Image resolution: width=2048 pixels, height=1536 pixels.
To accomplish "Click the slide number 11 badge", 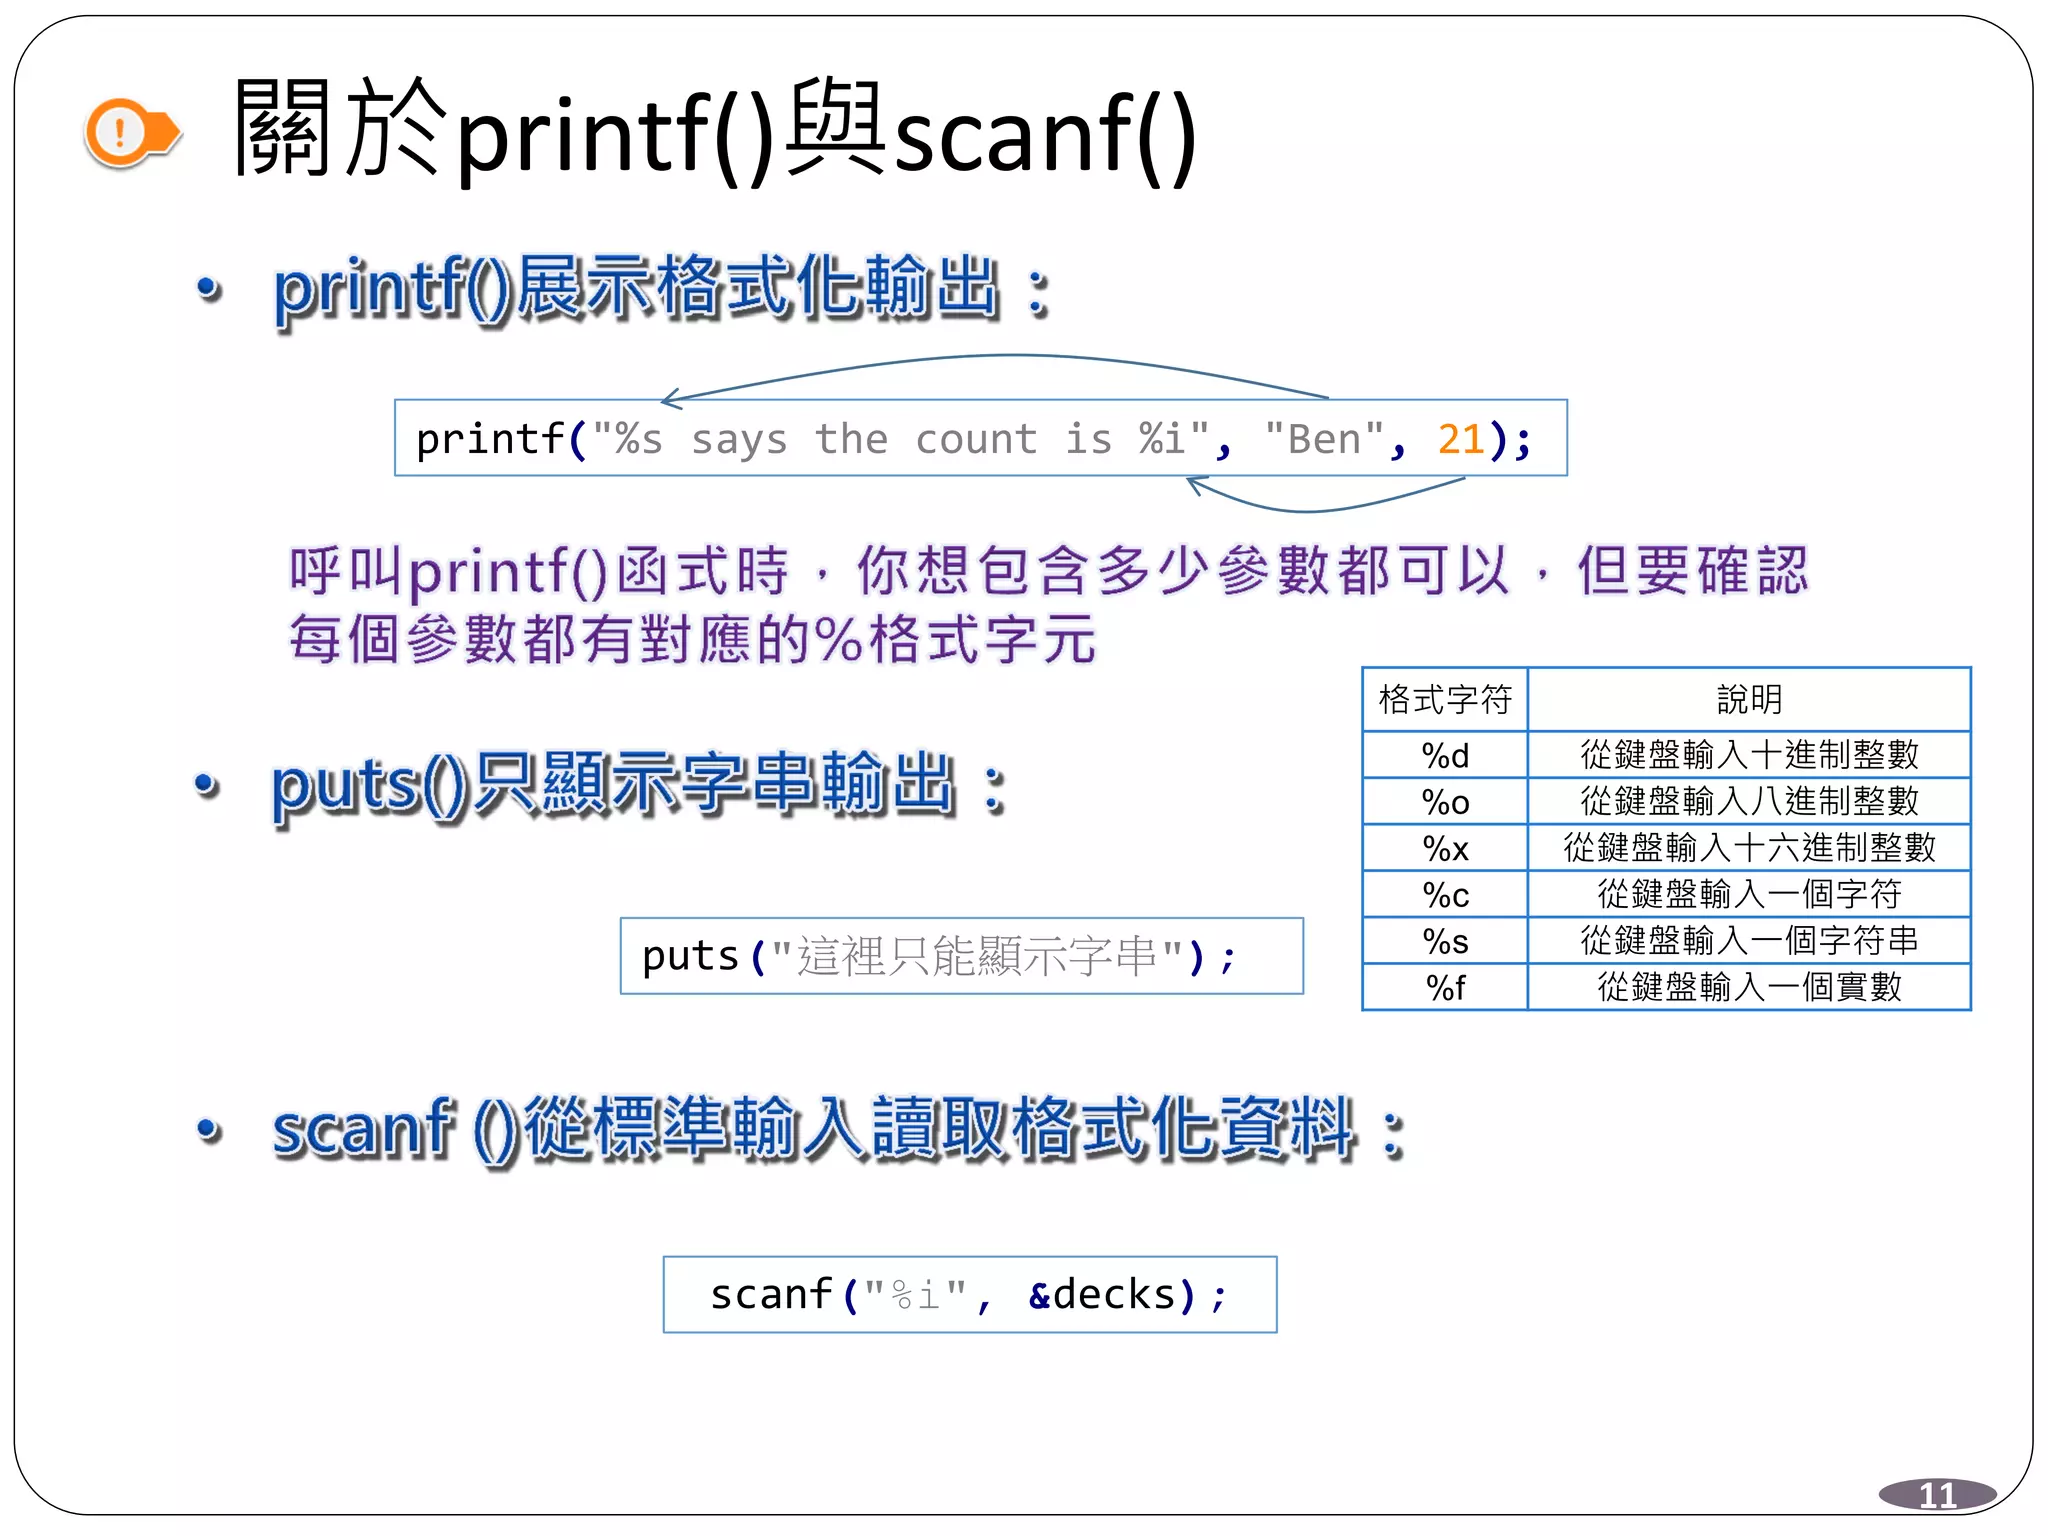I will (1937, 1494).
